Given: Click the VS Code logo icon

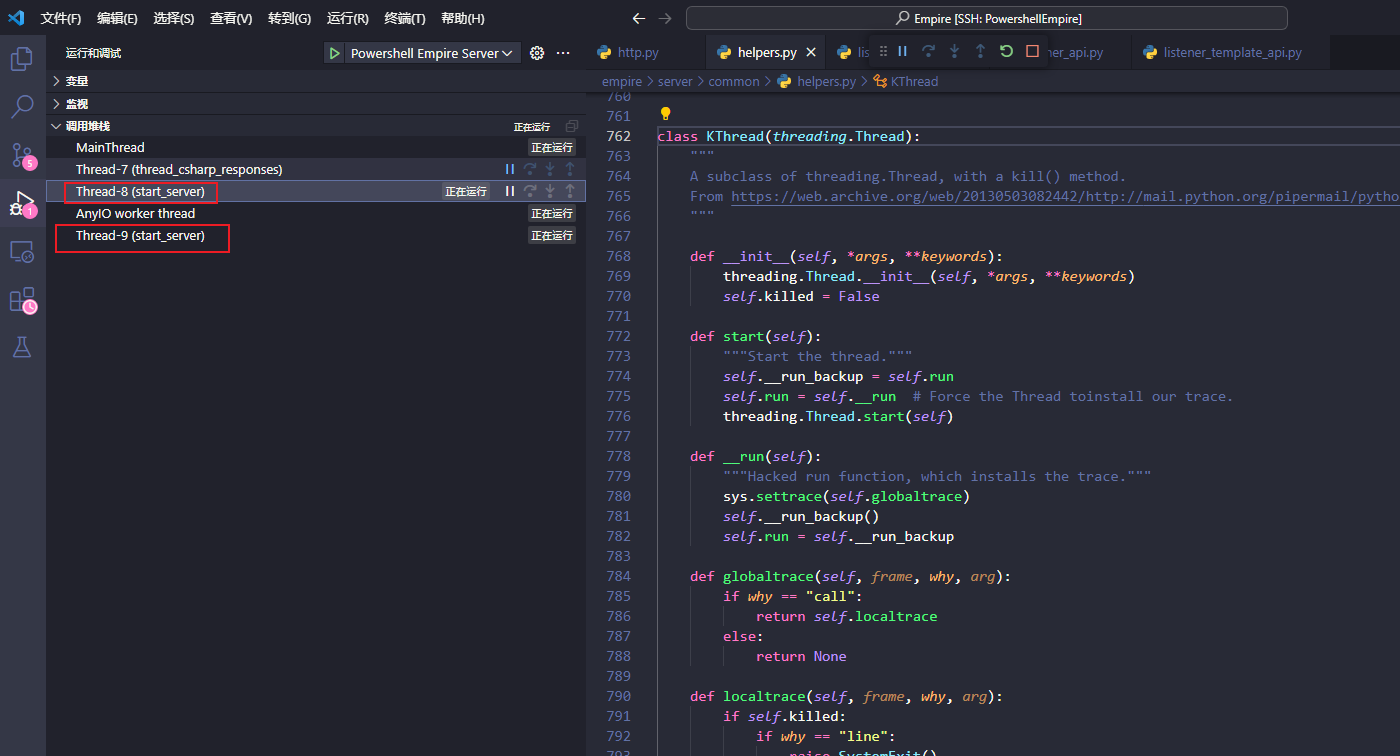Looking at the screenshot, I should pos(16,18).
